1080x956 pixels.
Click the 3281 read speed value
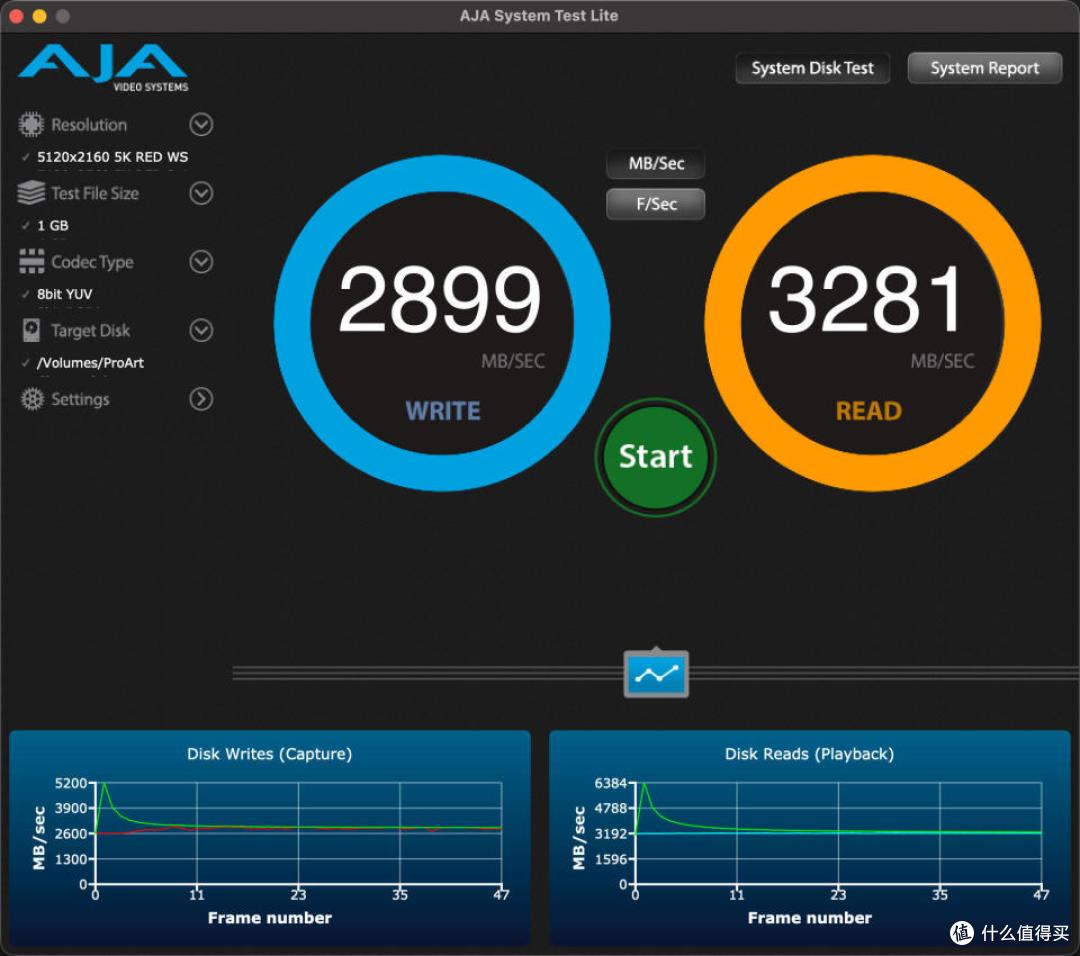tap(864, 299)
